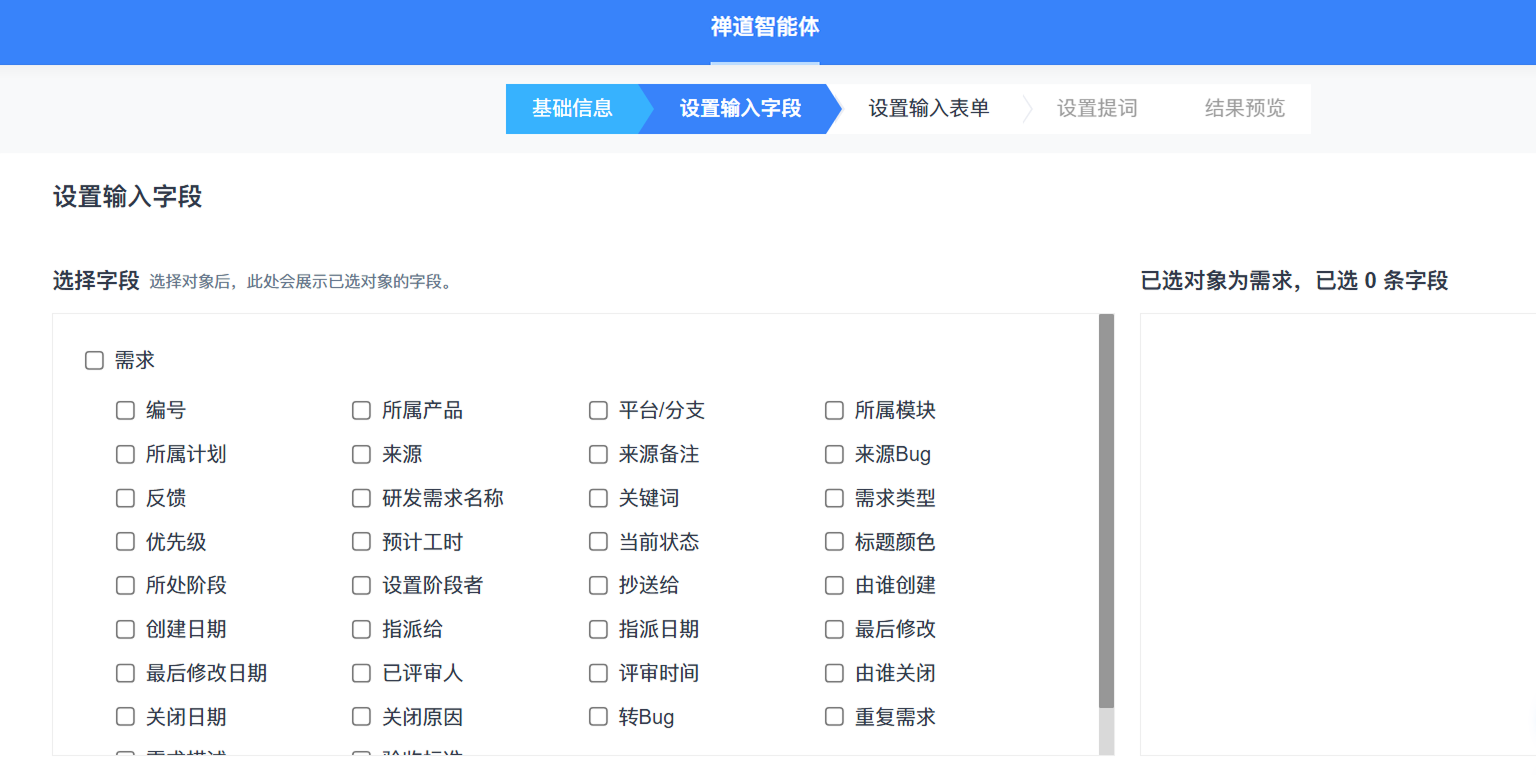1536x775 pixels.
Task: Tick the 优先级 field checkbox
Action: point(125,542)
